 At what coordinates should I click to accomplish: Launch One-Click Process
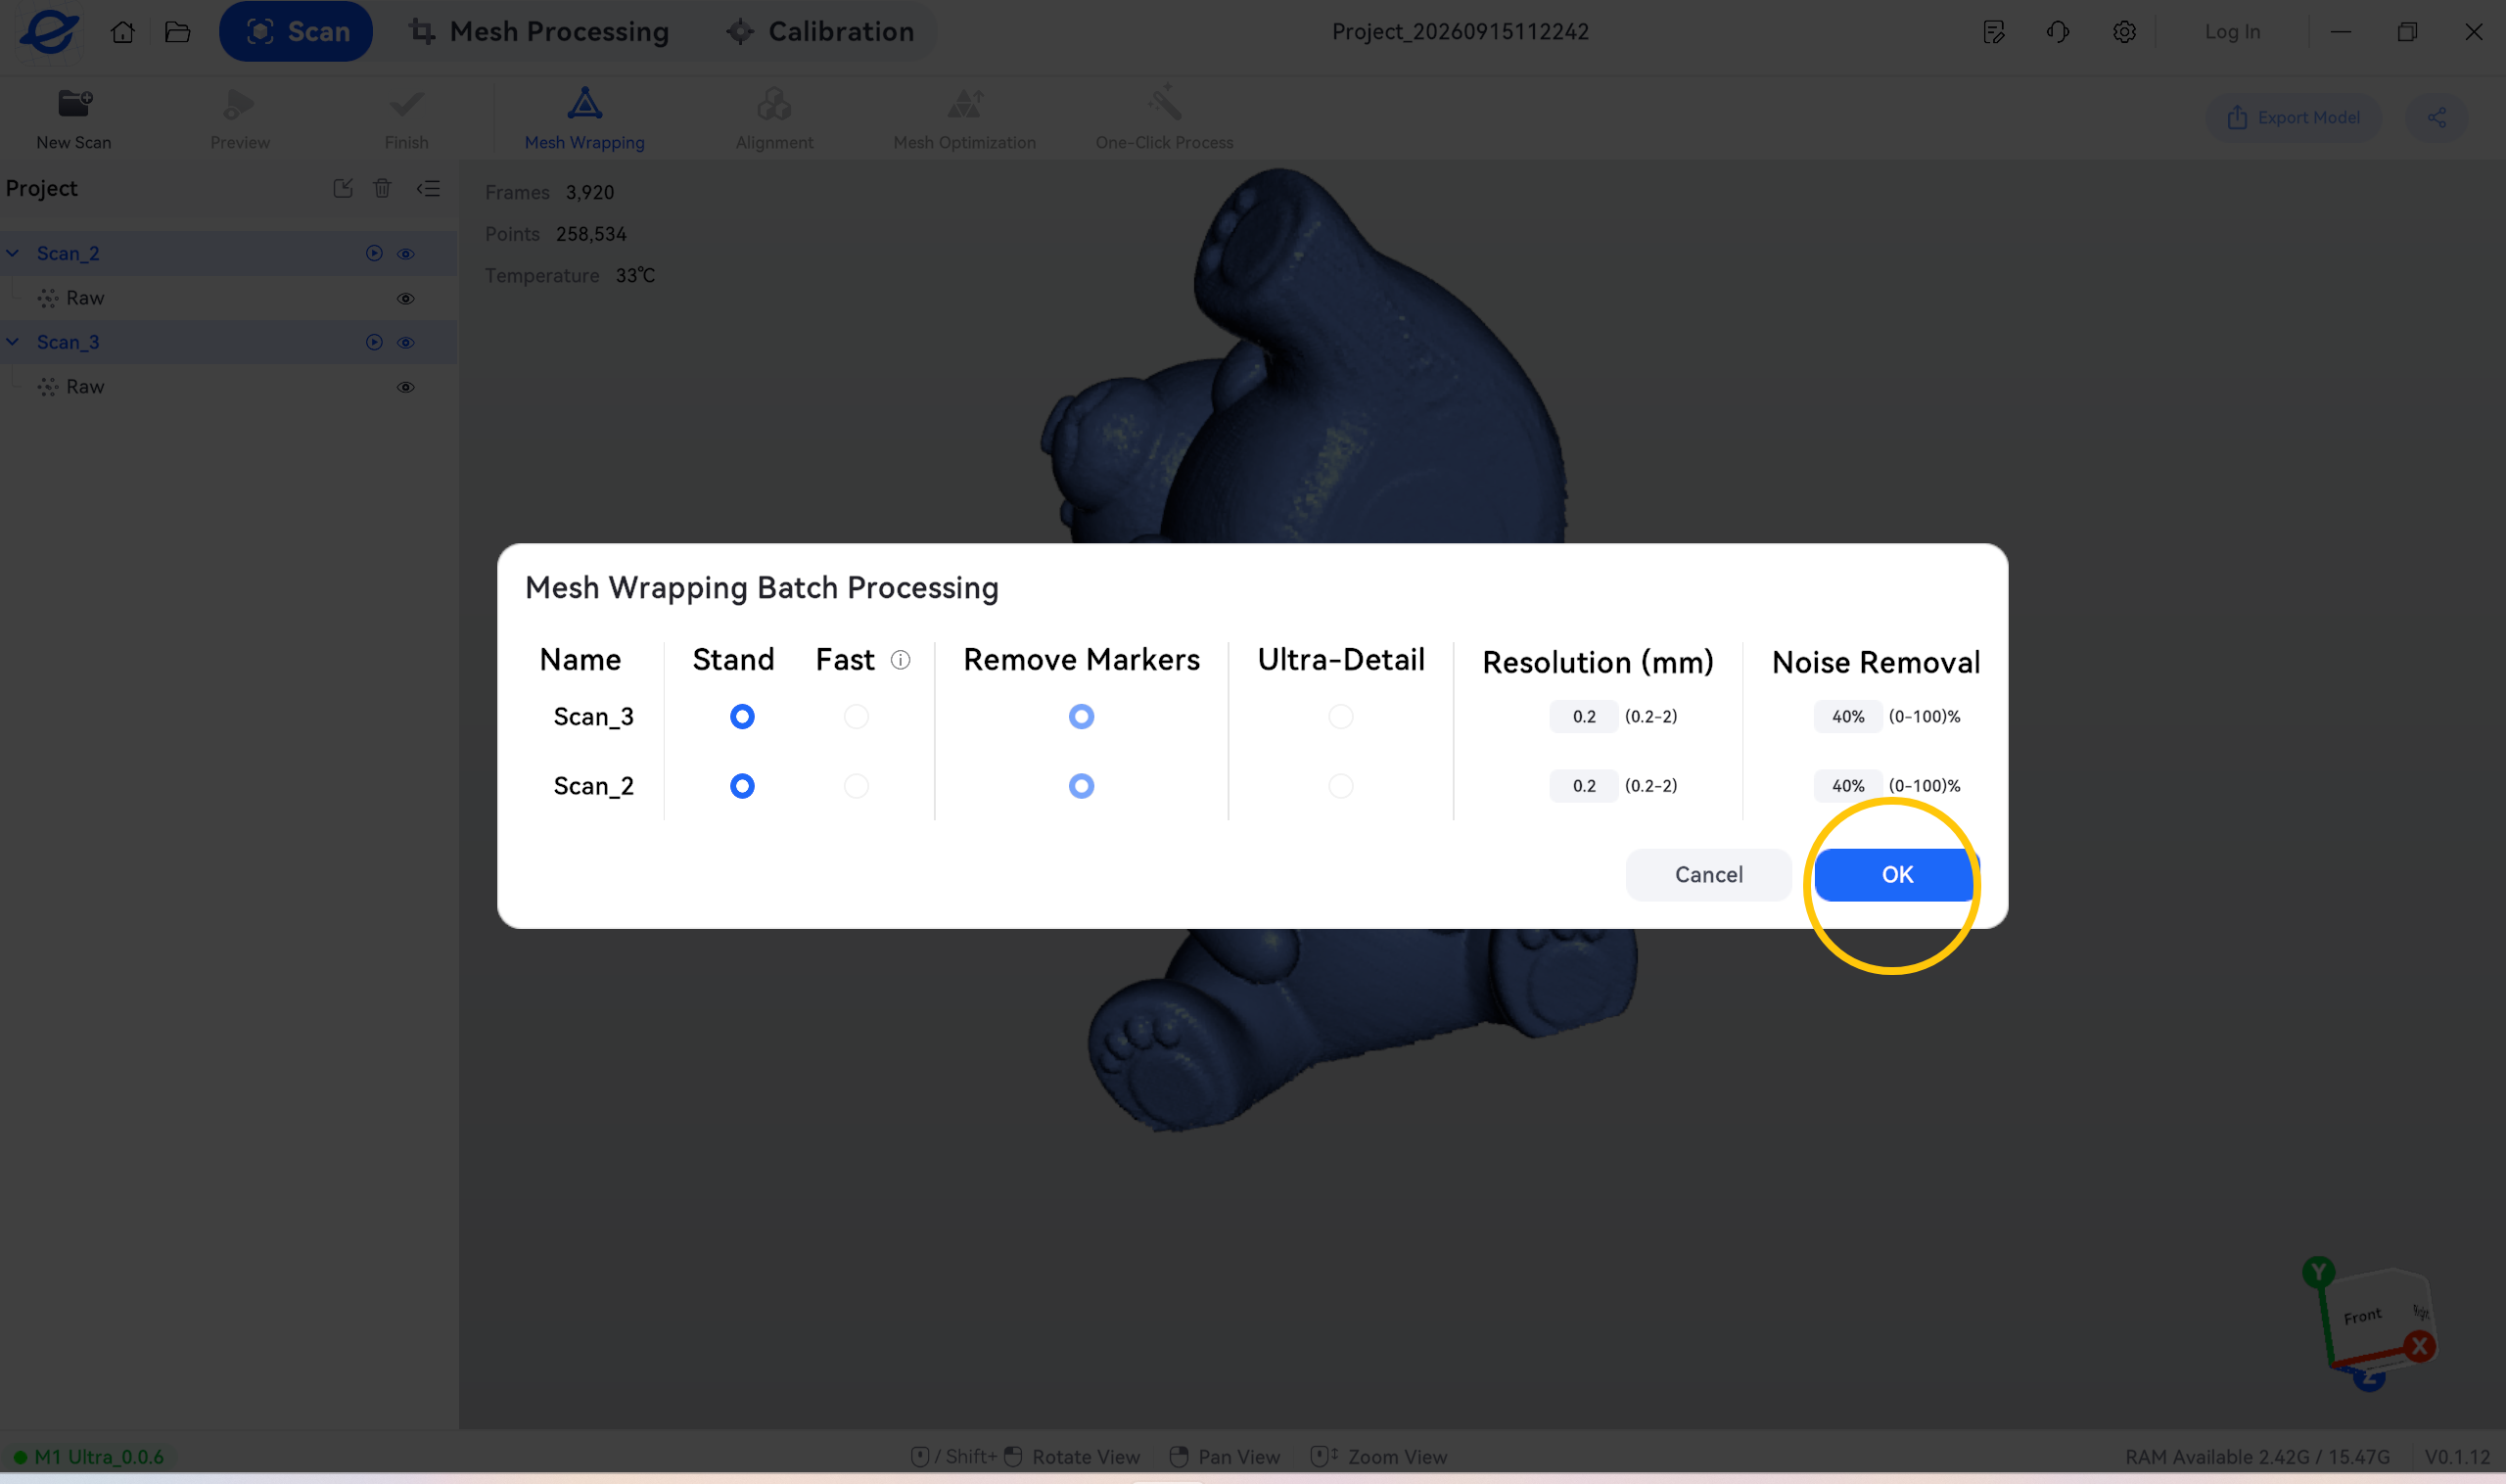pyautogui.click(x=1164, y=118)
